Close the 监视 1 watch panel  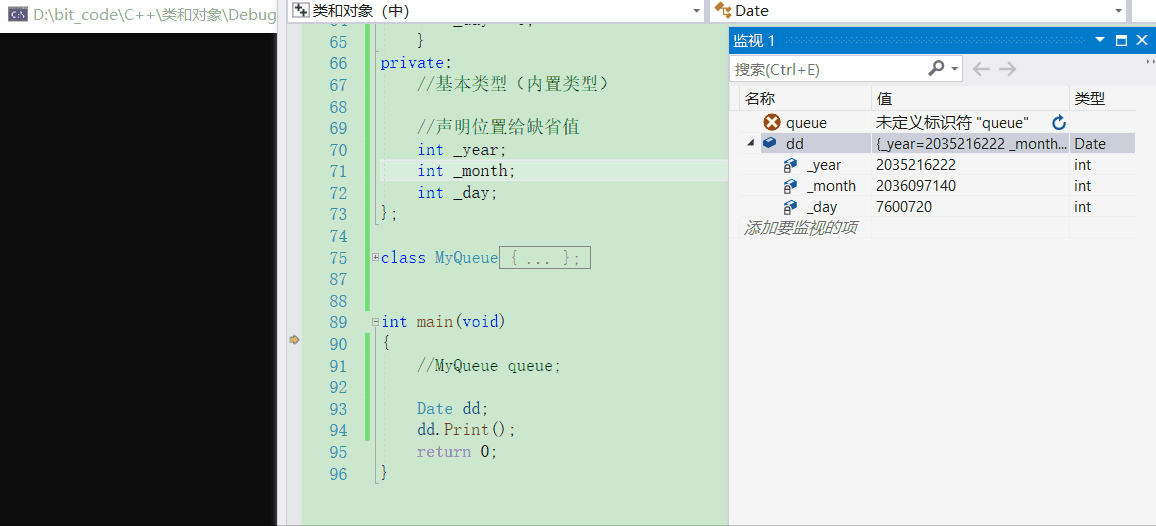click(1141, 40)
